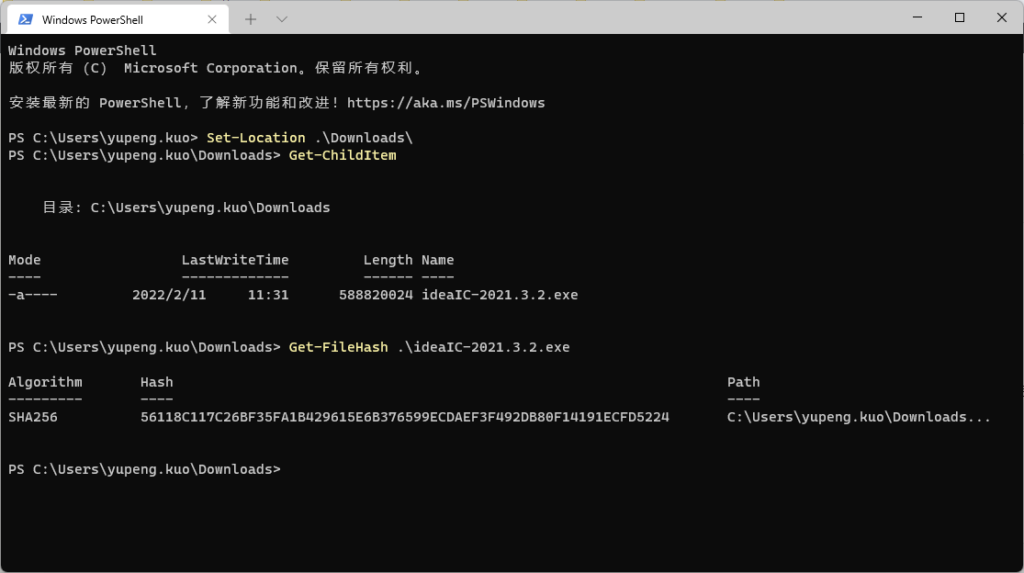Close the Windows PowerShell tab
The height and width of the screenshot is (573, 1024).
click(212, 20)
